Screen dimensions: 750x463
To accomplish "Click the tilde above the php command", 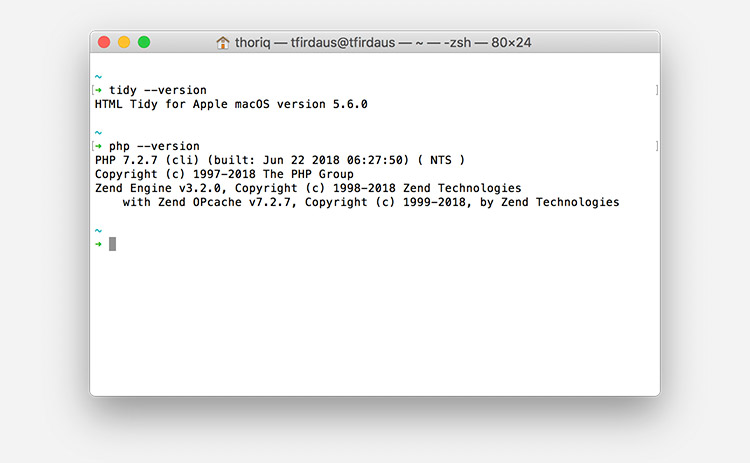I will coord(98,132).
